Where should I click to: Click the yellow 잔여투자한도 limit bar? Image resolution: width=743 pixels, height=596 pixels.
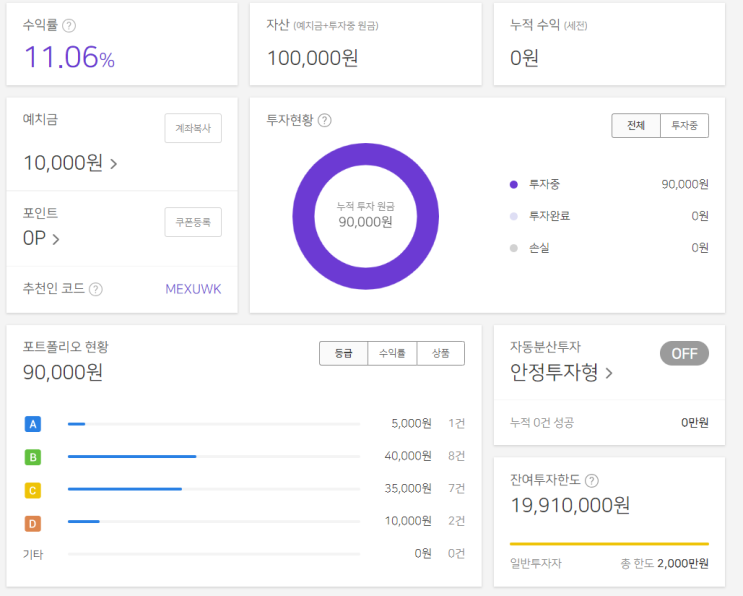pos(609,544)
